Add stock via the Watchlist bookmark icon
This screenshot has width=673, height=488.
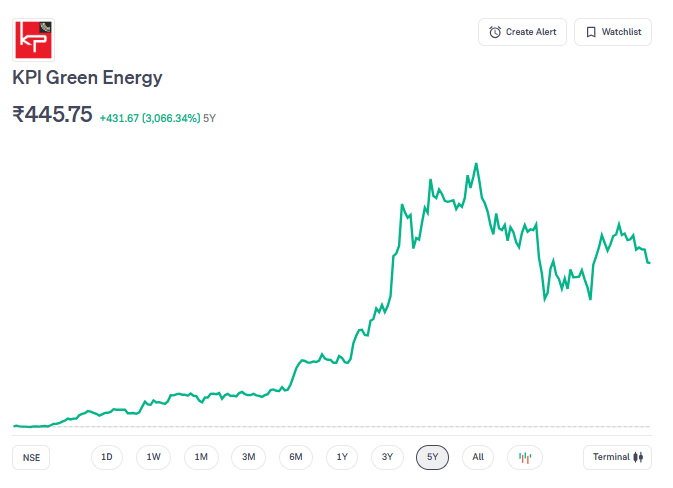[591, 32]
